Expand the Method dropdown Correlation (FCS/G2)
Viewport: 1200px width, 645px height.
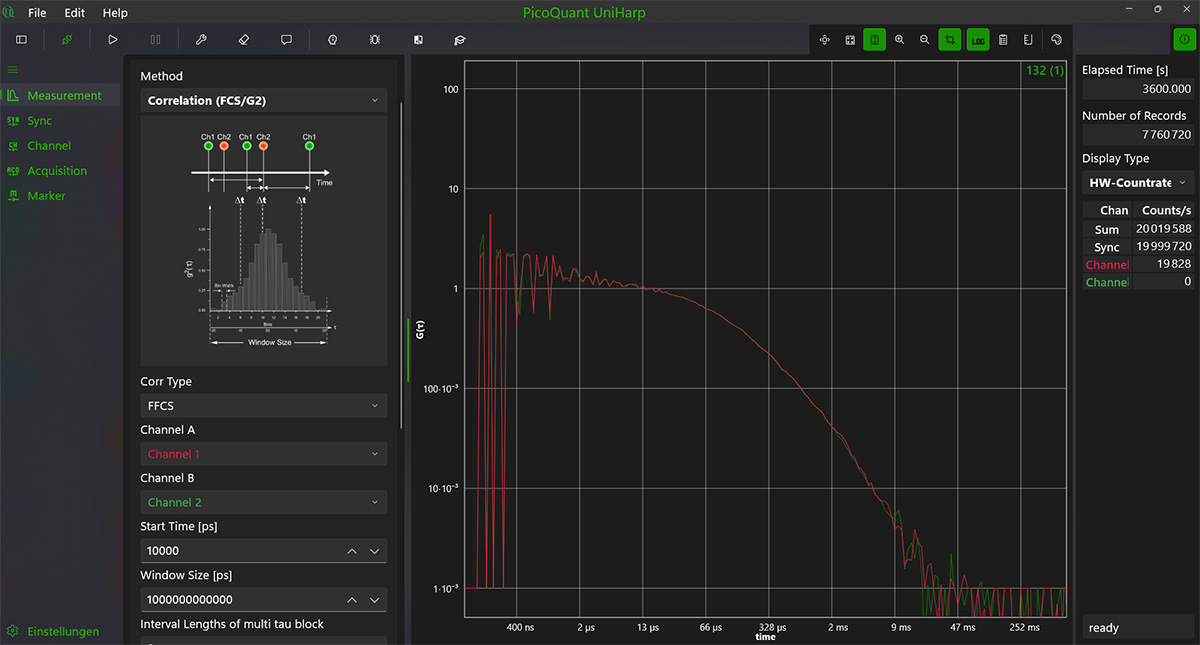coord(263,101)
